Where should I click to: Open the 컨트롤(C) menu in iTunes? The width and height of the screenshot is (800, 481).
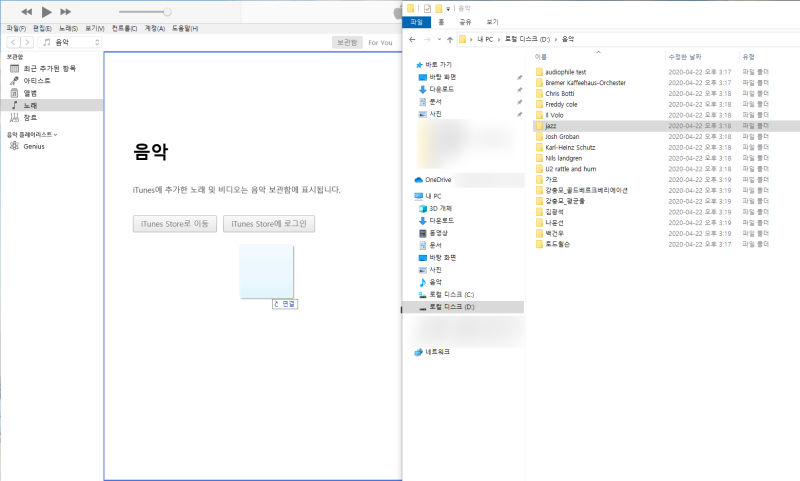[124, 29]
